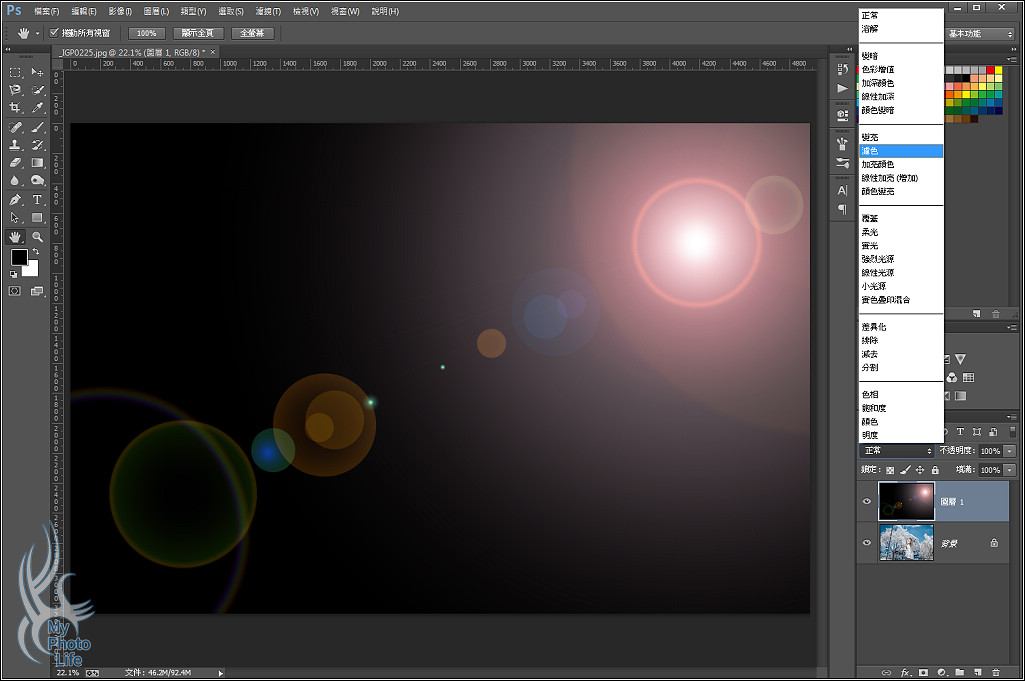Select the Crop tool
The image size is (1025, 681).
tap(16, 108)
